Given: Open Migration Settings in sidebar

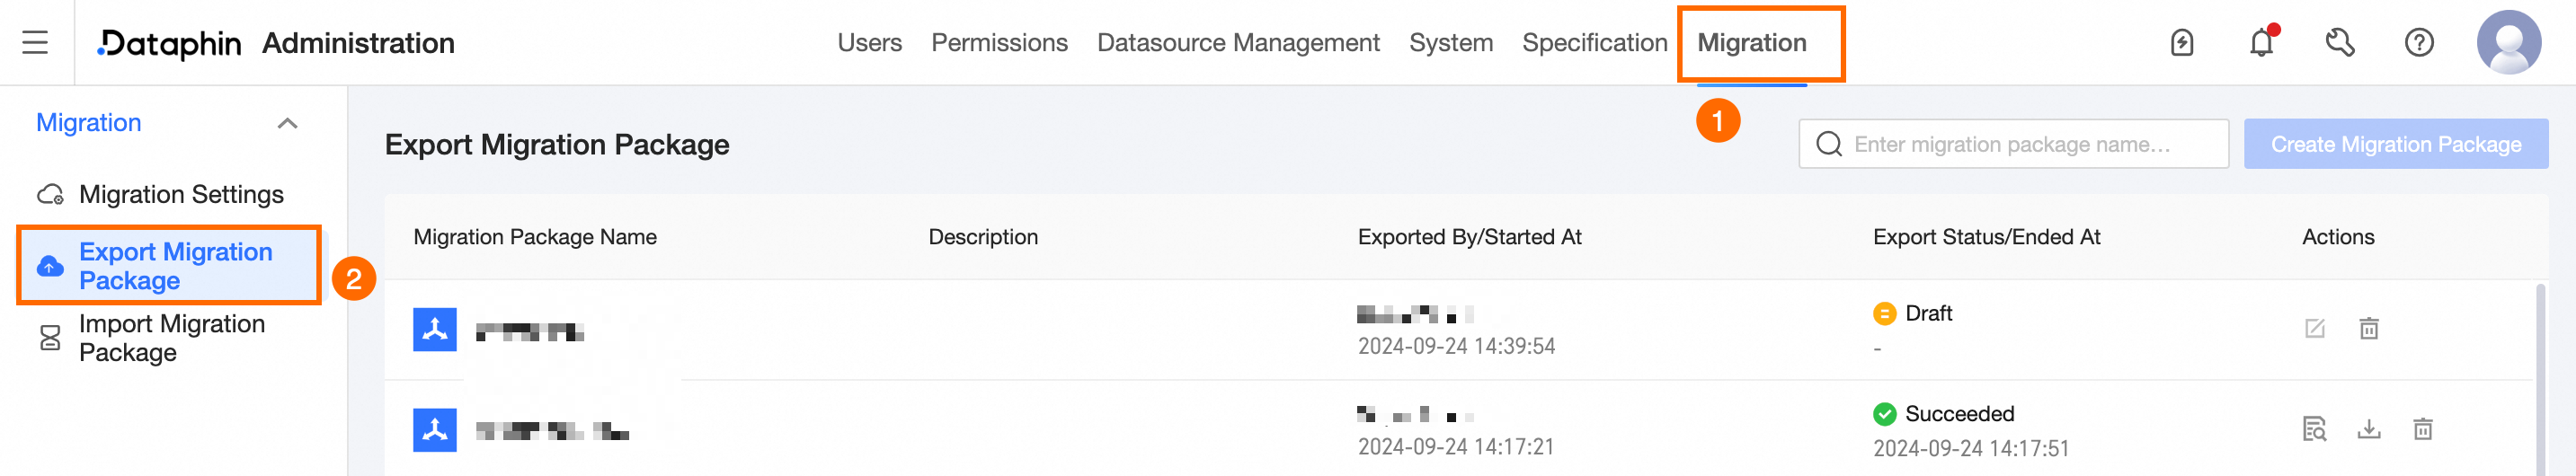Looking at the screenshot, I should tap(180, 194).
